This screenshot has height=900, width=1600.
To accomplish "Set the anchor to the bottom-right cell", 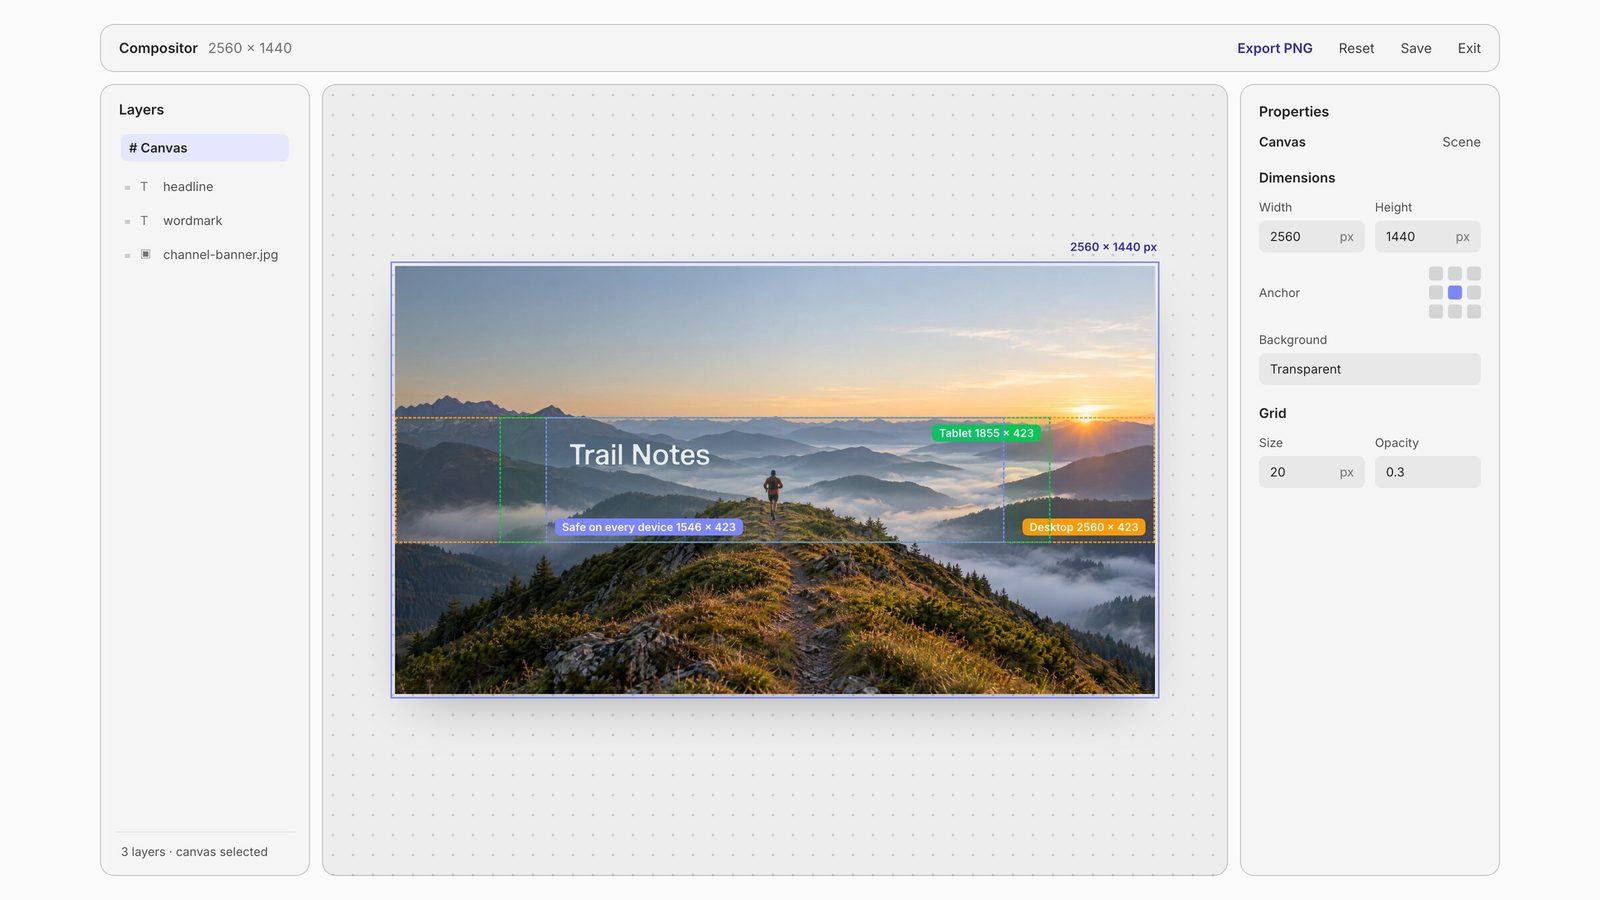I will tap(1474, 312).
